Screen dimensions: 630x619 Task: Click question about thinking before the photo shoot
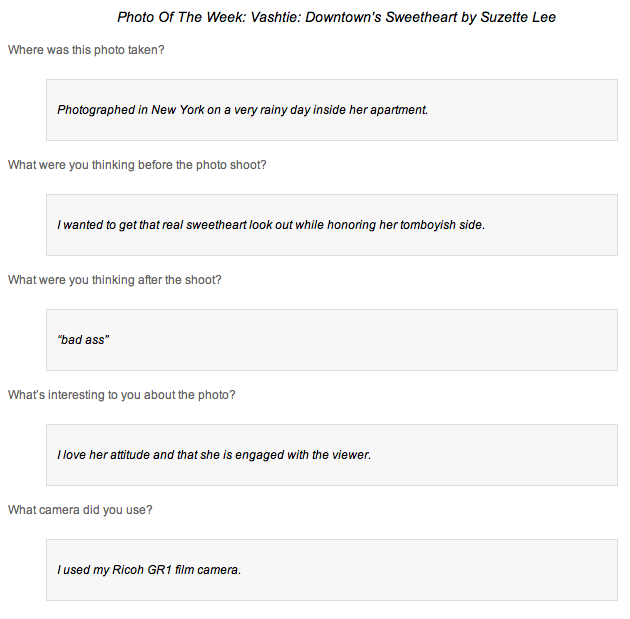coord(137,164)
